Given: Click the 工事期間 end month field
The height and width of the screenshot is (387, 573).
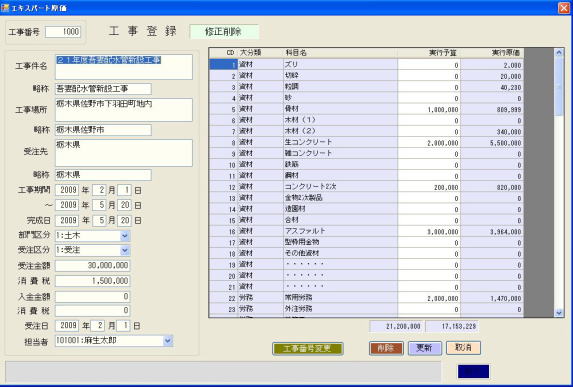Looking at the screenshot, I should click(x=99, y=205).
